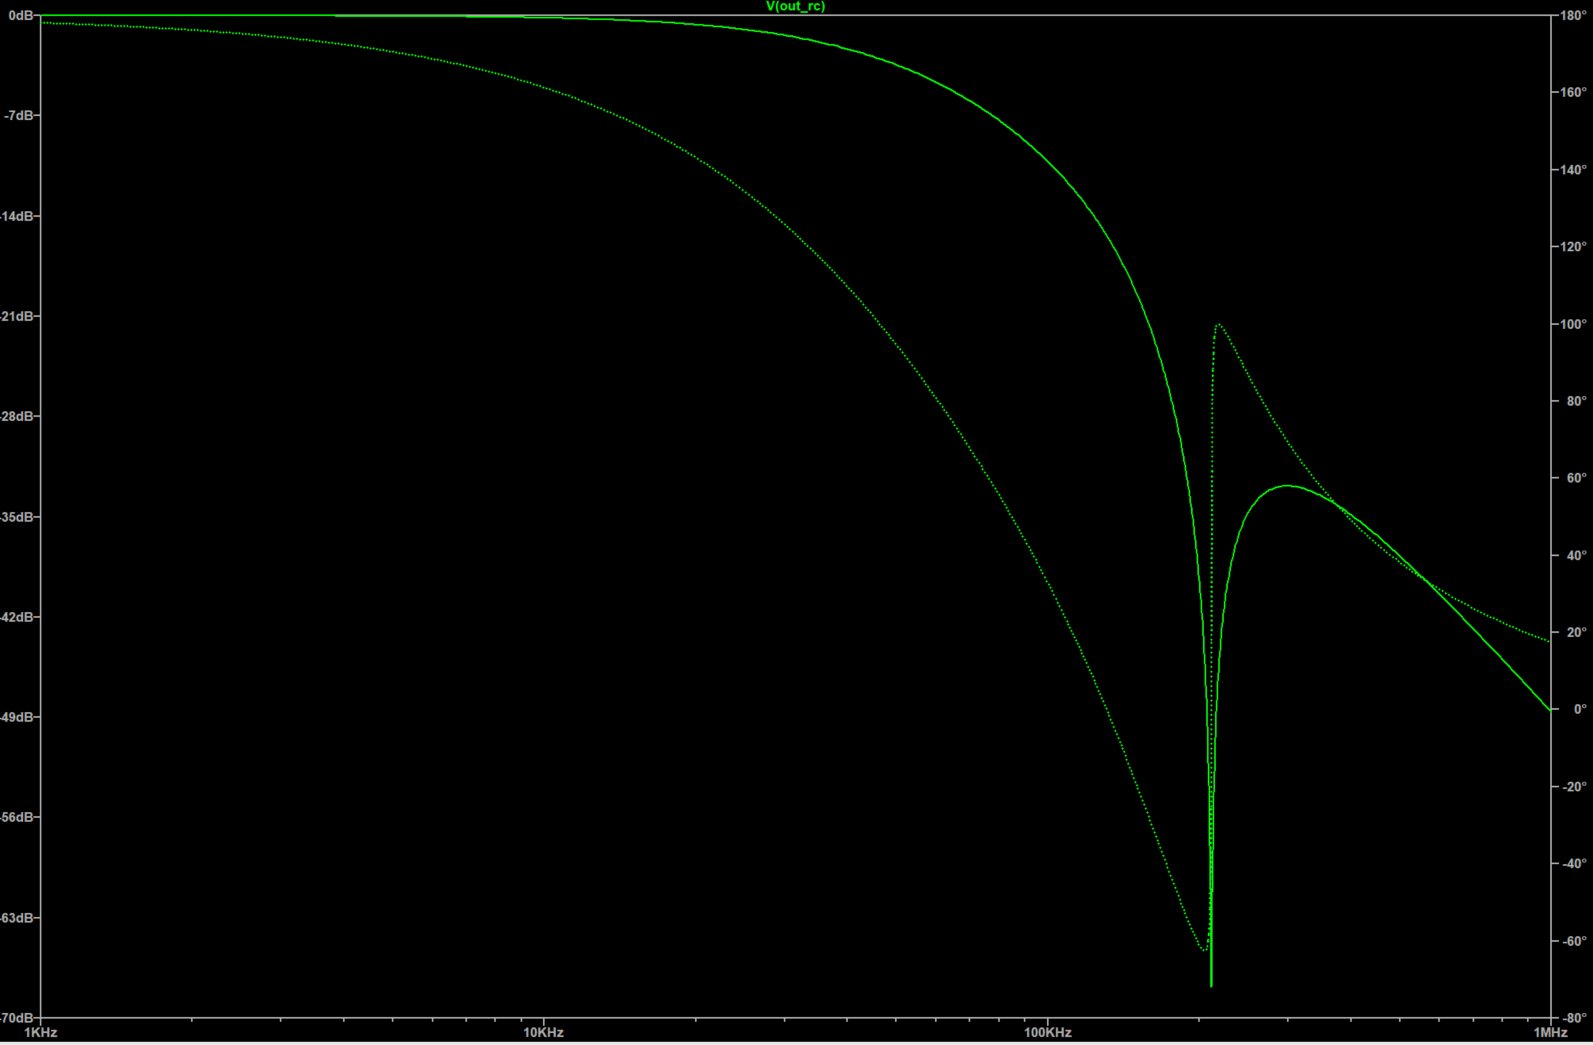This screenshot has height=1045, width=1593.
Task: Click the 80° phase axis label
Action: coord(1576,401)
